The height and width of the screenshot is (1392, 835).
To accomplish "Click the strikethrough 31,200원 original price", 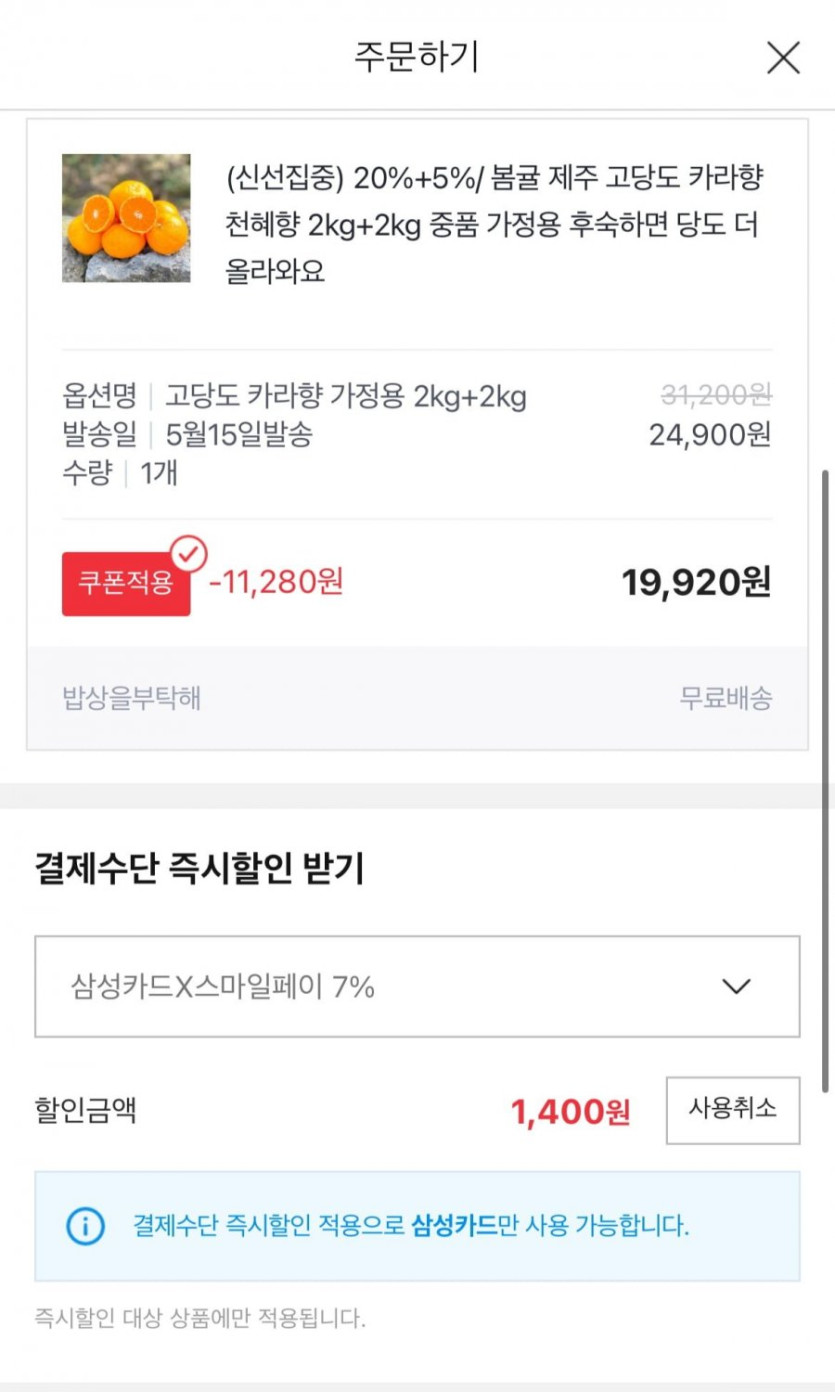I will [x=716, y=396].
